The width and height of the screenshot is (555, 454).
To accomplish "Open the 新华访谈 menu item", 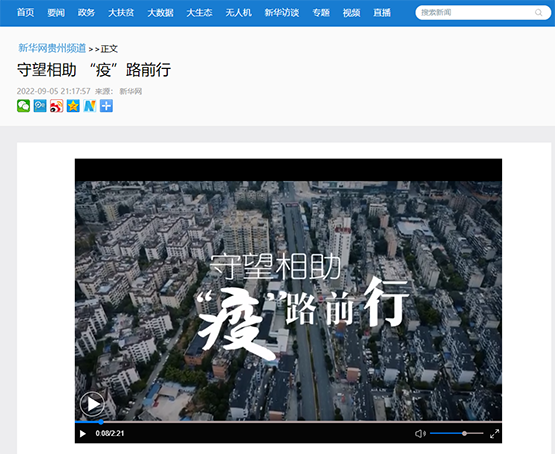I will point(282,13).
